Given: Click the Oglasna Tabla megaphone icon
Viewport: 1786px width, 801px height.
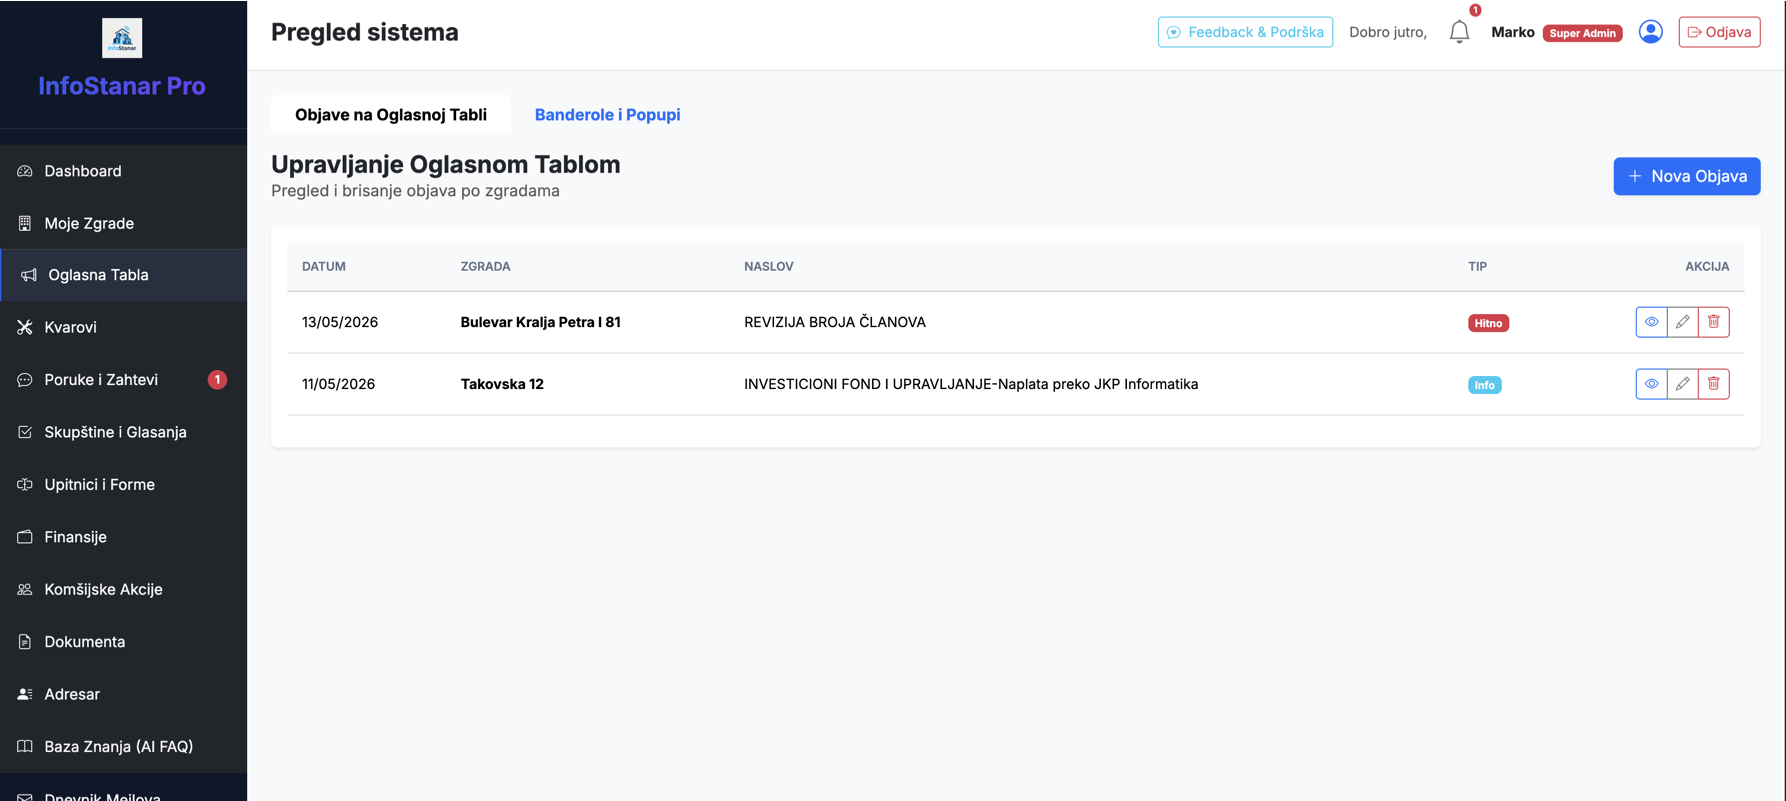Looking at the screenshot, I should click(x=29, y=275).
